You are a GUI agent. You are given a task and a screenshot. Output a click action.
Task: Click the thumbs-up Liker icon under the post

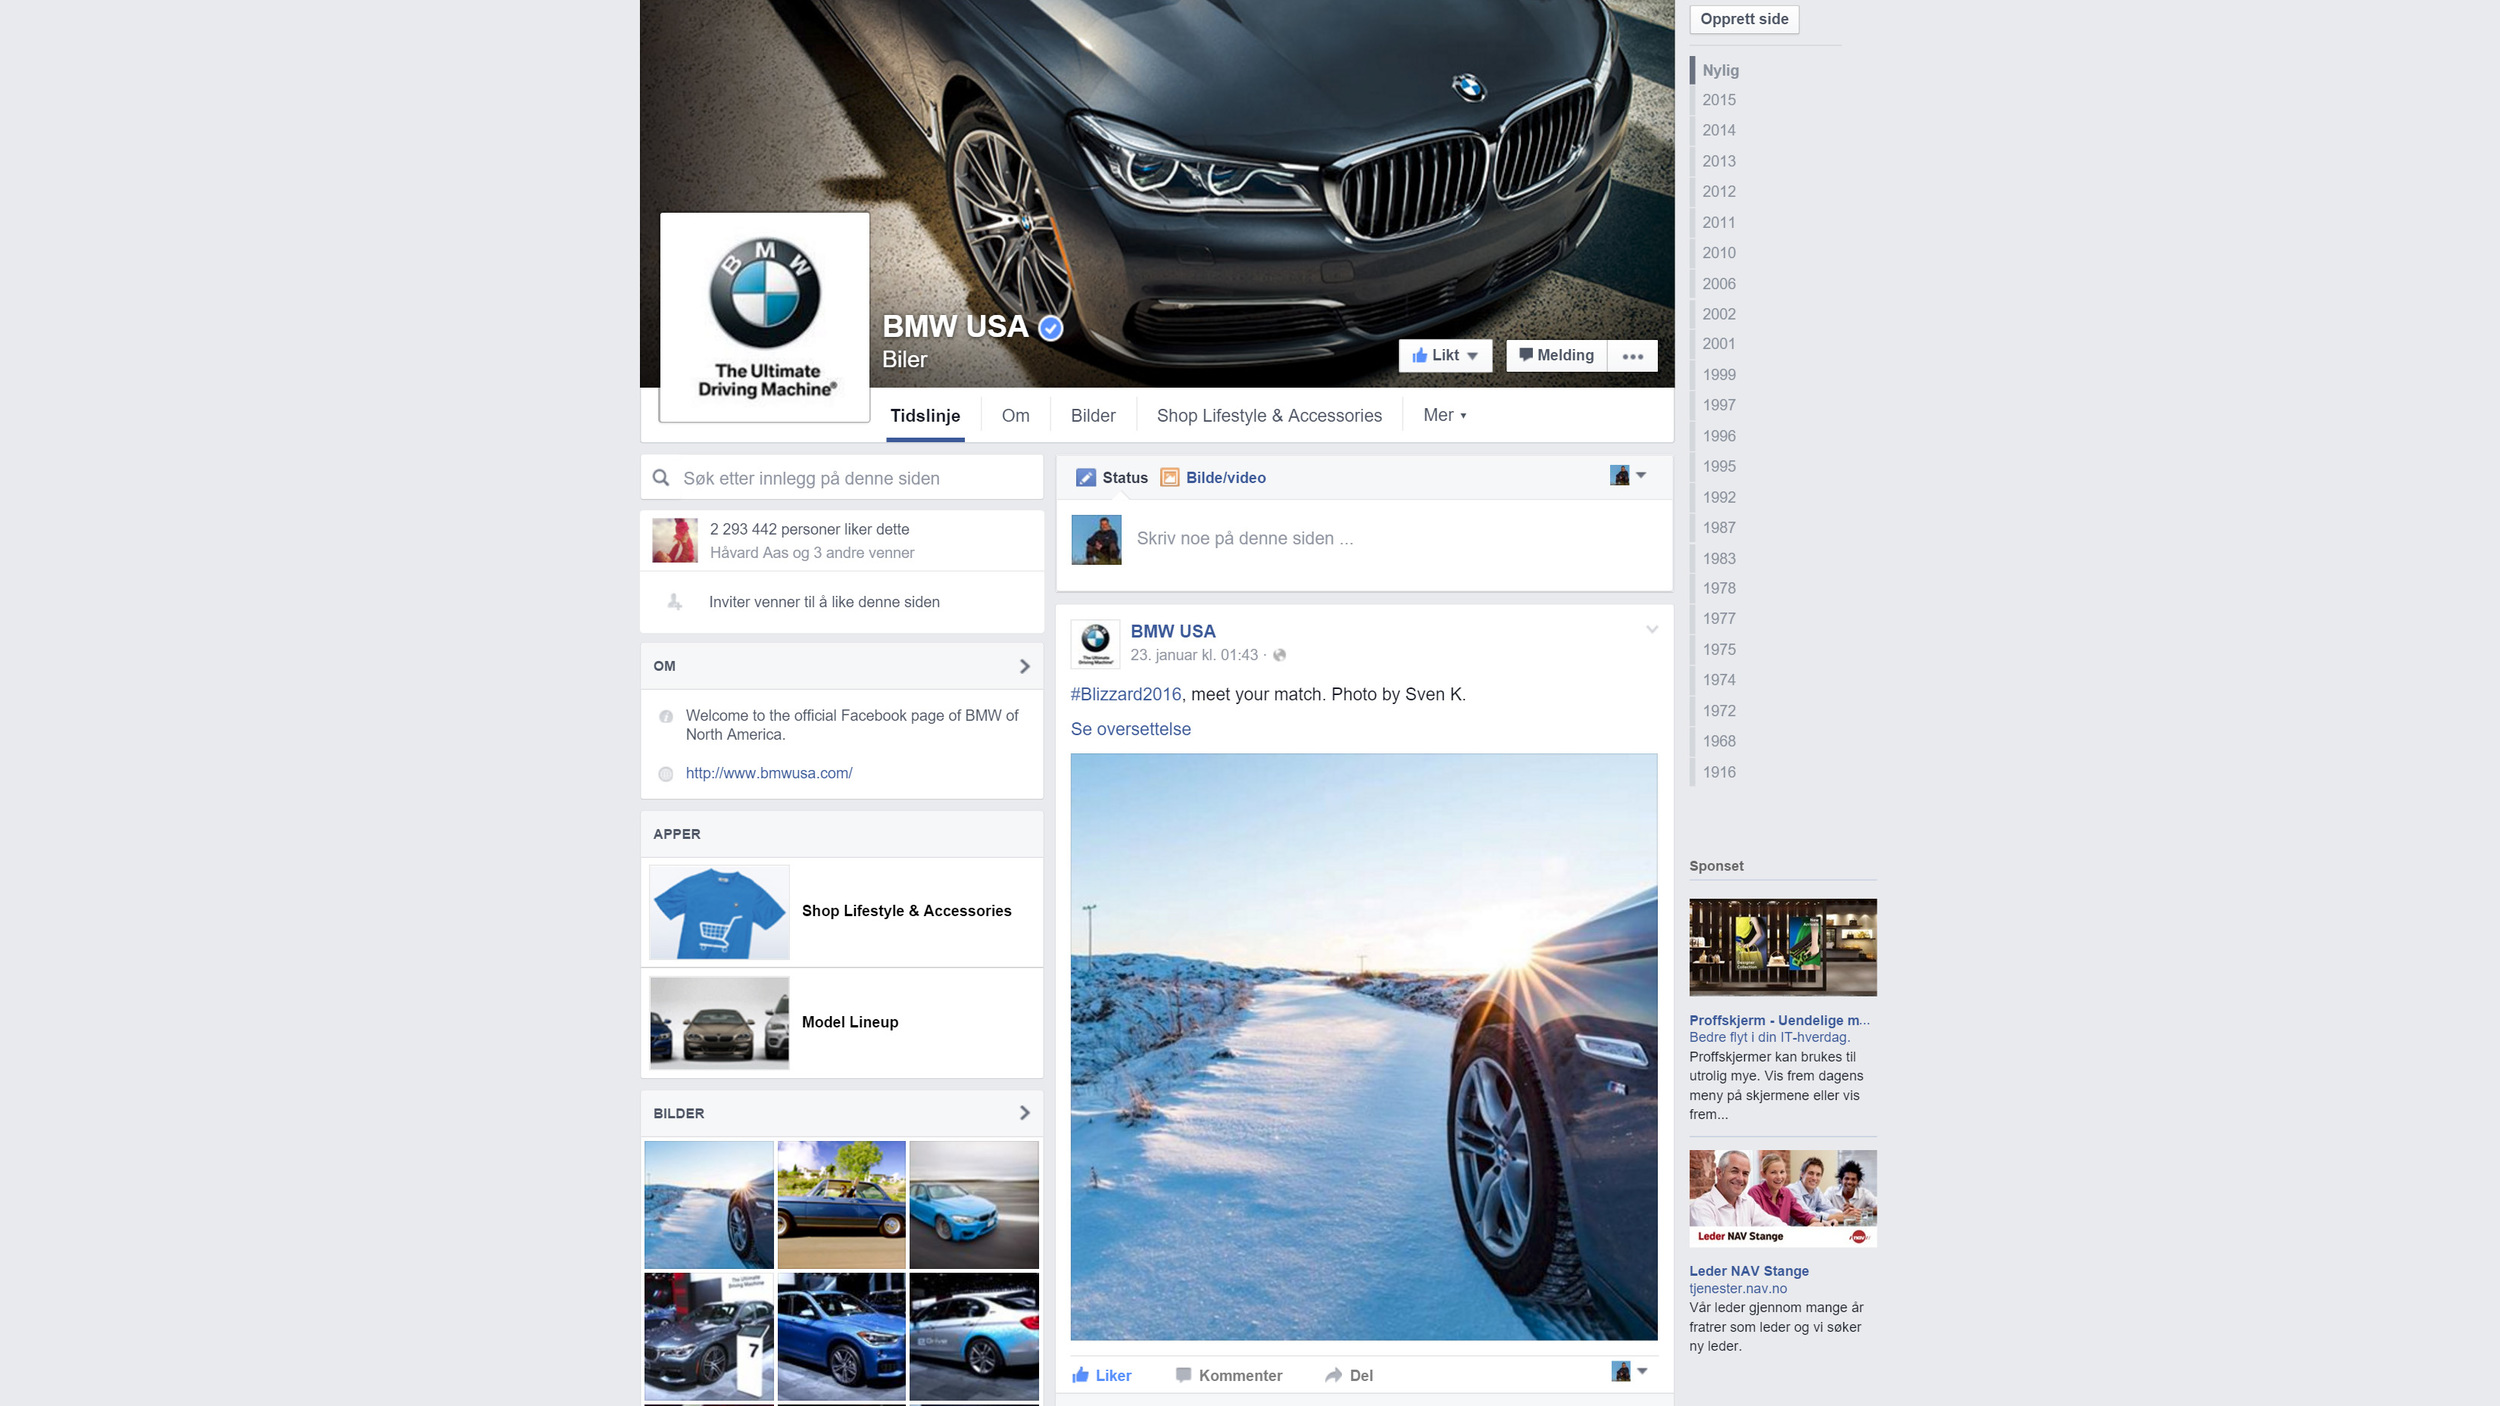(x=1080, y=1375)
